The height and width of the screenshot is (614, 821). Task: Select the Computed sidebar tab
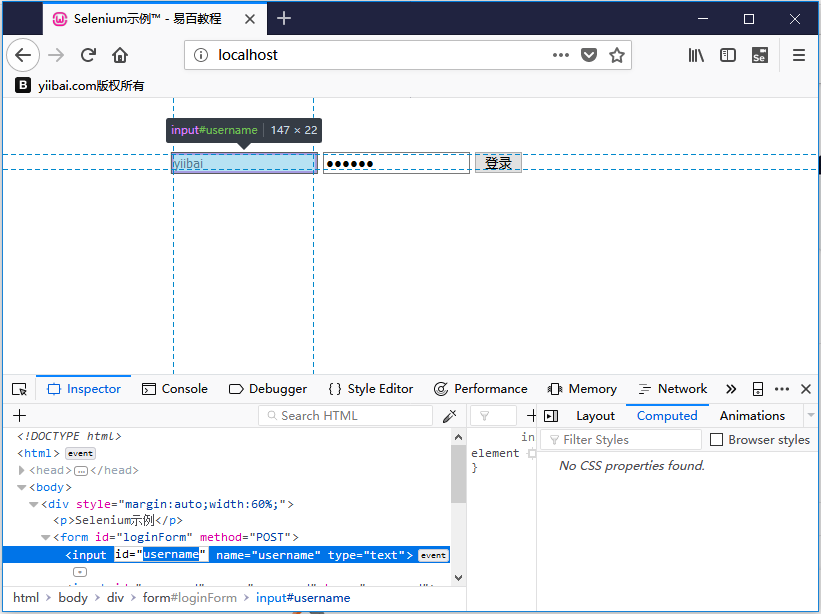point(667,416)
